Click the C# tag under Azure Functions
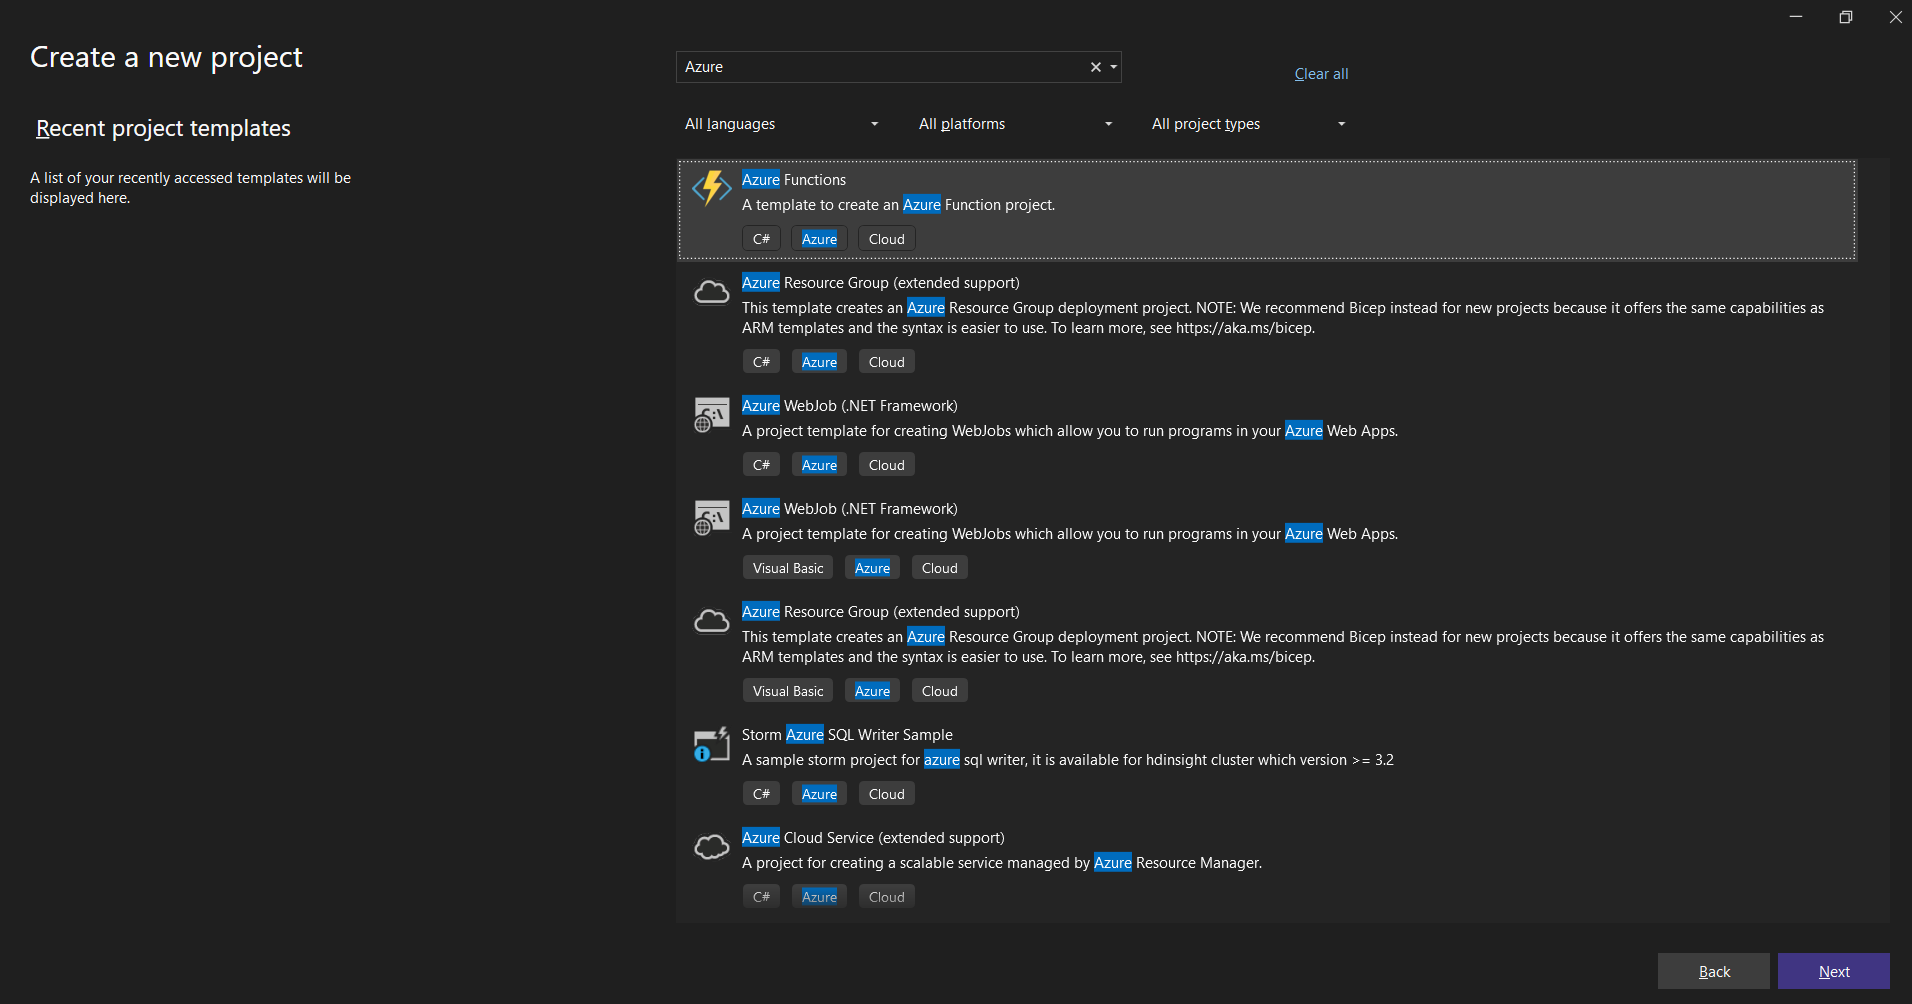 point(761,239)
